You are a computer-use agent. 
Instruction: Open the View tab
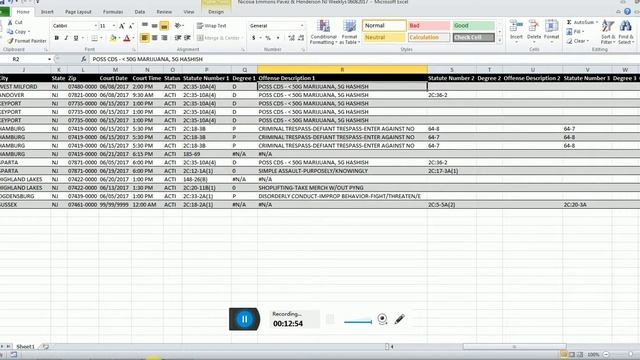point(189,12)
